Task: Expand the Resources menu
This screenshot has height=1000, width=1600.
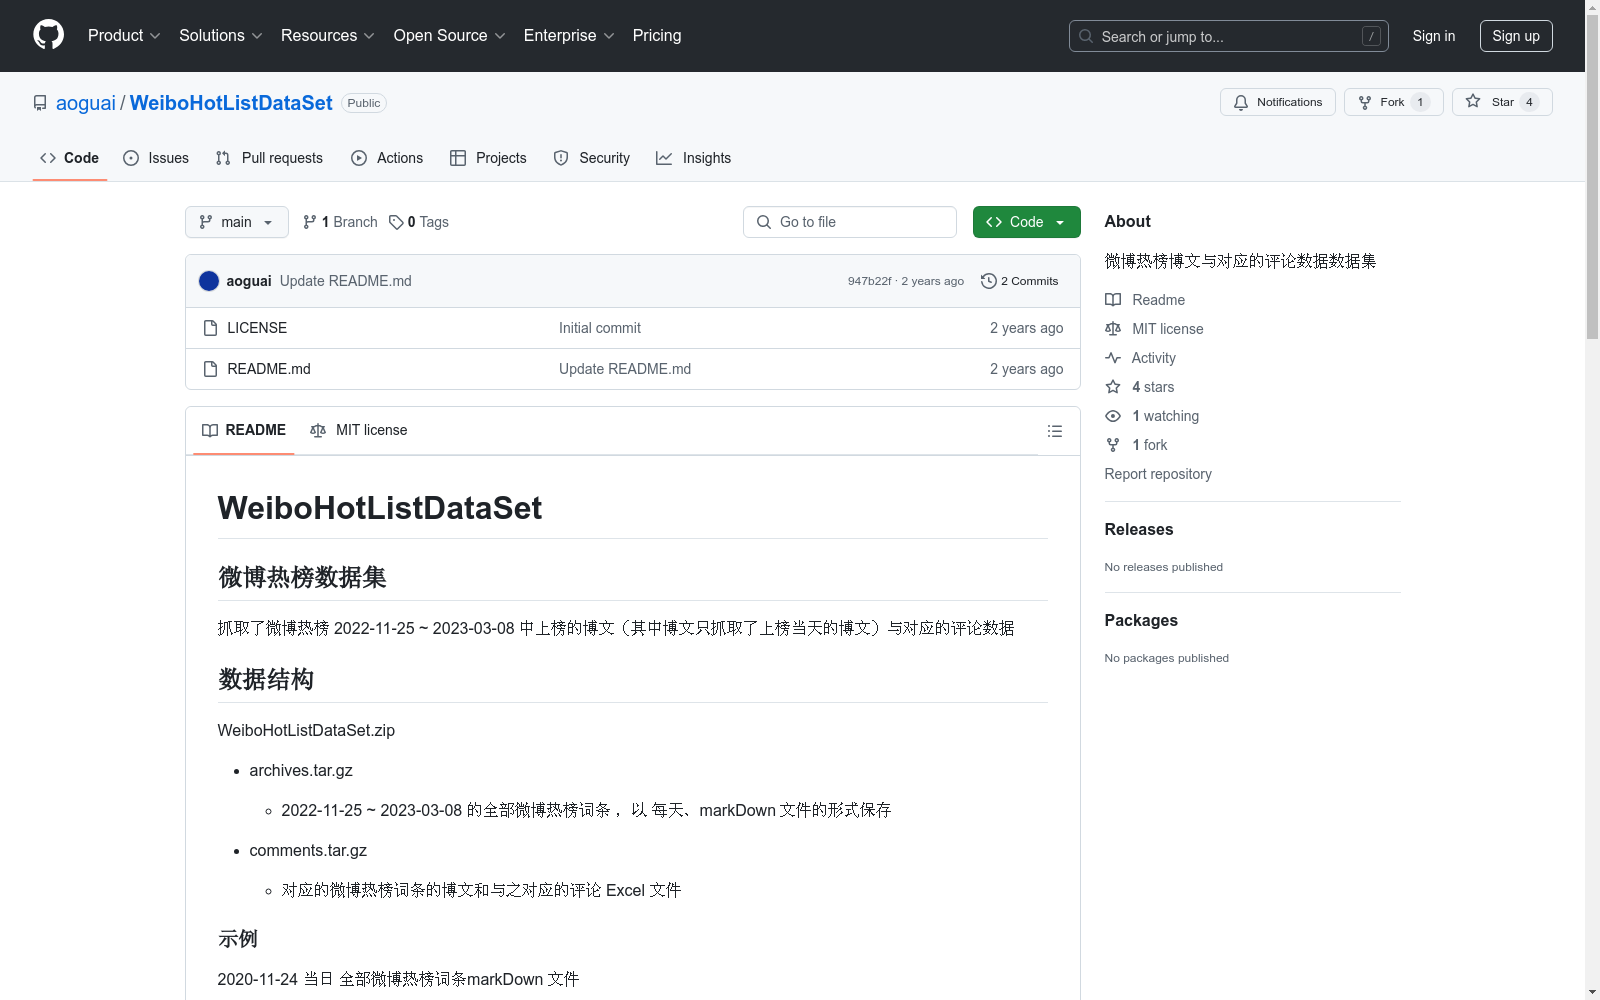Action: click(327, 36)
